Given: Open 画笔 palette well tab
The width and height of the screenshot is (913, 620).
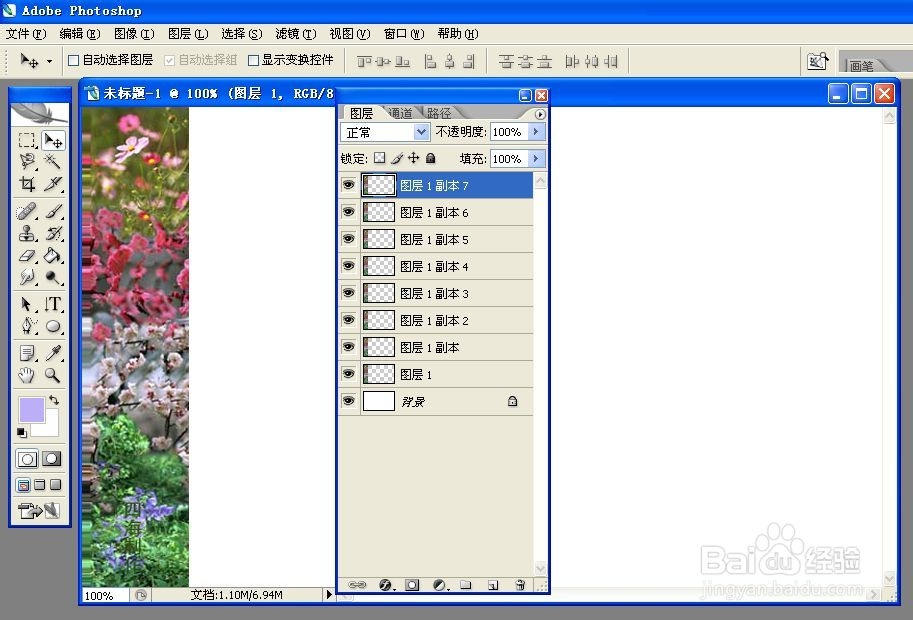Looking at the screenshot, I should [862, 66].
